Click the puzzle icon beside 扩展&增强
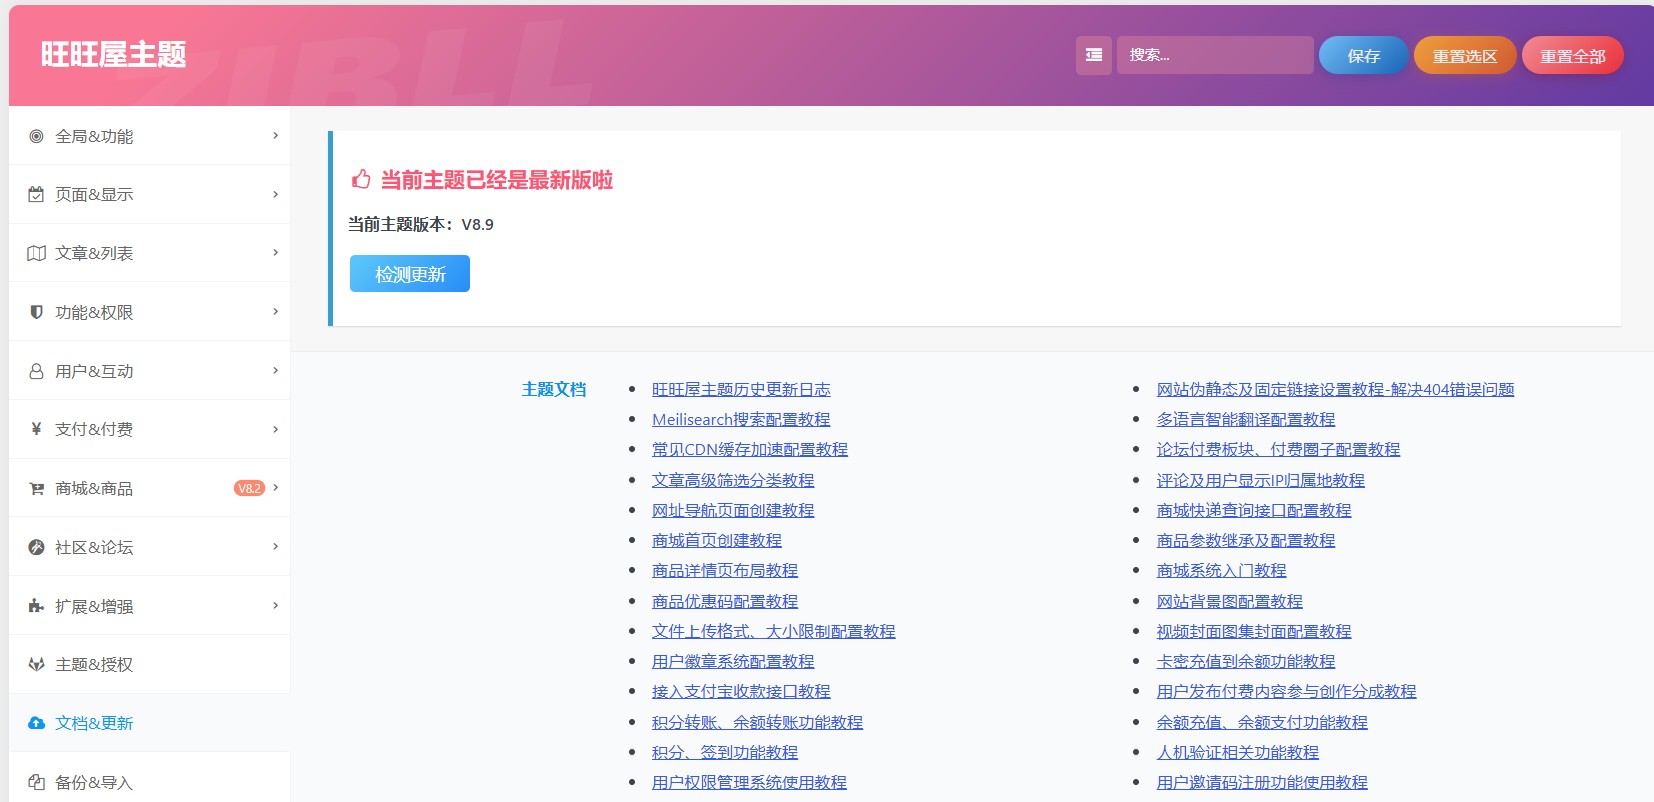Viewport: 1654px width, 802px height. (x=36, y=606)
